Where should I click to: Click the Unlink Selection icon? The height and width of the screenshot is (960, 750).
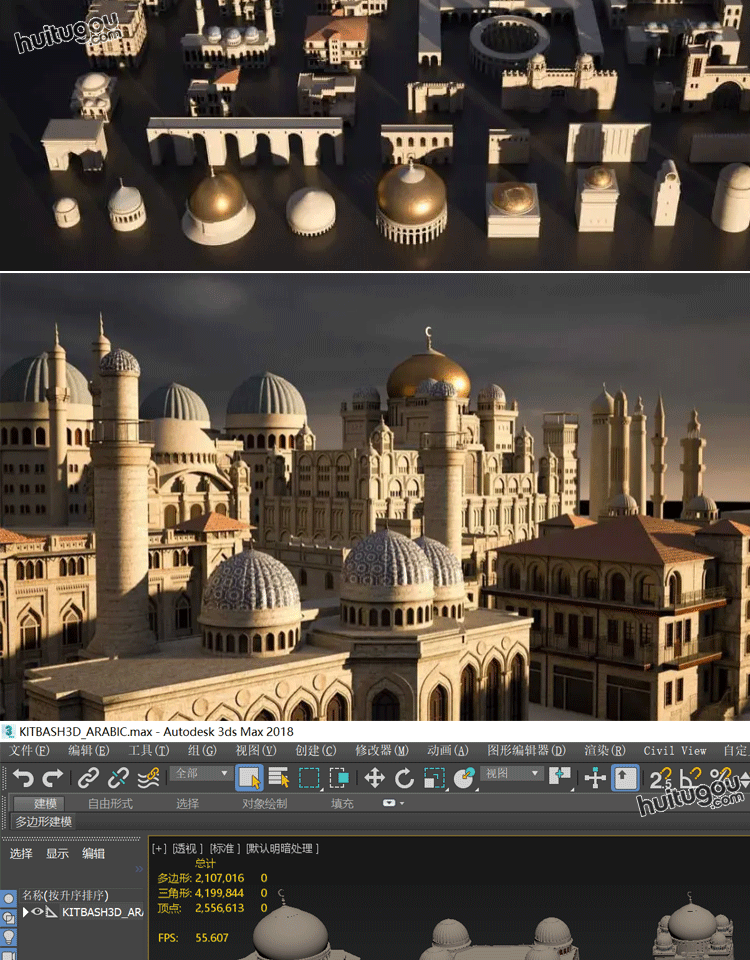(x=119, y=777)
